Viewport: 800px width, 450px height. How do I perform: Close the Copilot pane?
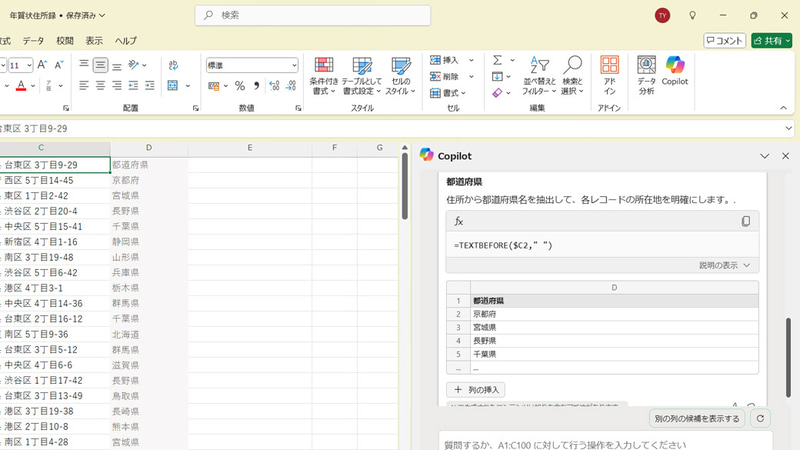pos(786,156)
